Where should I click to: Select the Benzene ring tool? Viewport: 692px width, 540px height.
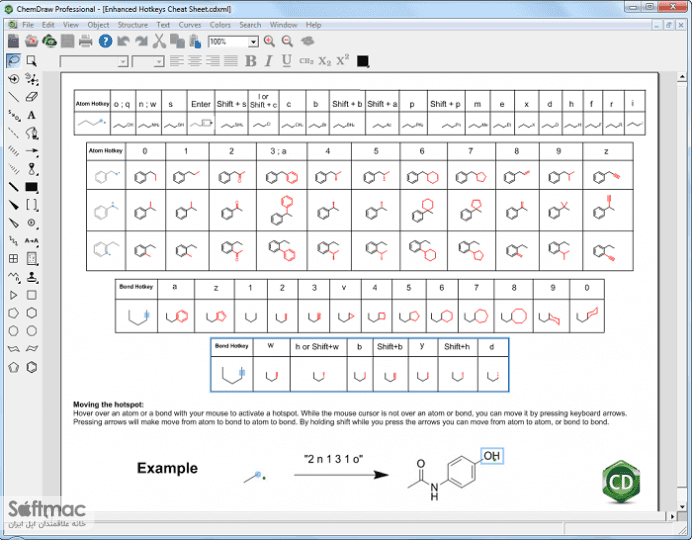point(31,367)
